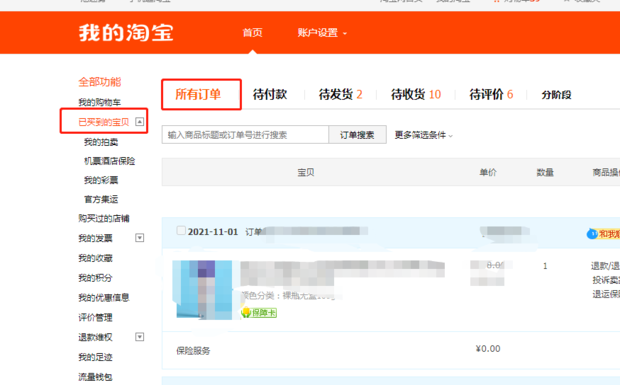Open 我的发票 in sidebar
Image resolution: width=620 pixels, height=385 pixels.
(x=95, y=238)
